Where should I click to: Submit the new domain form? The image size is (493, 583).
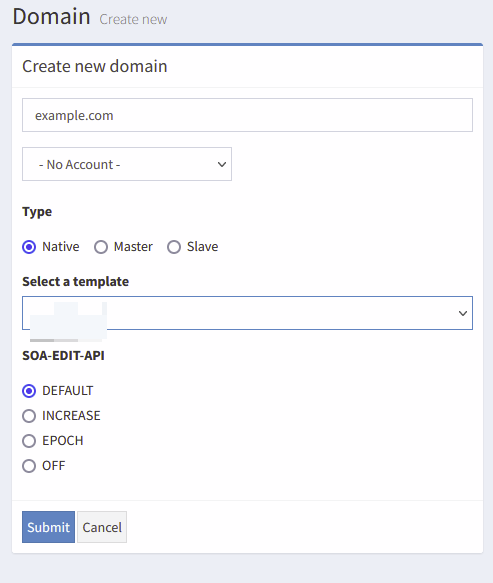[x=48, y=527]
